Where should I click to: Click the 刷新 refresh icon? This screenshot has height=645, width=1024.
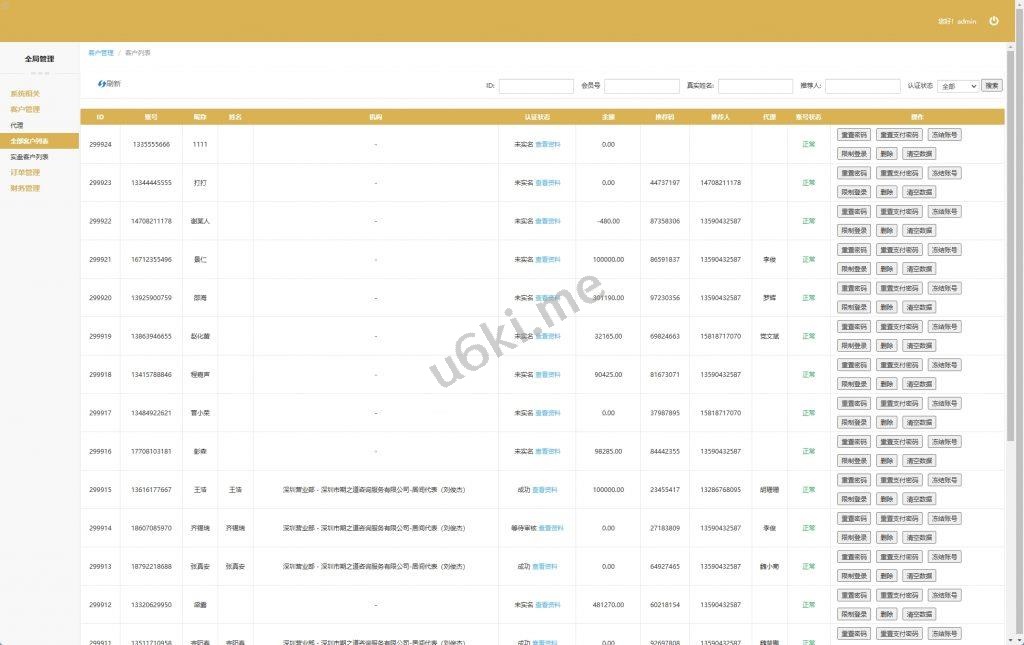[102, 84]
